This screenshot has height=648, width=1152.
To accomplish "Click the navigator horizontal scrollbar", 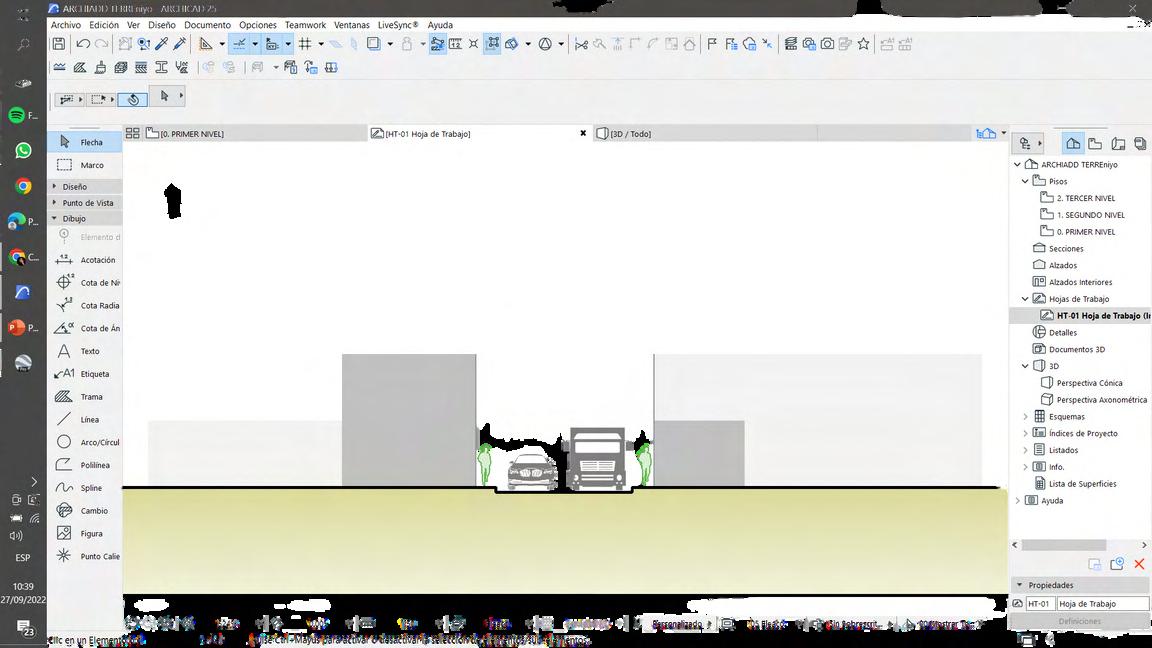I will point(1064,545).
